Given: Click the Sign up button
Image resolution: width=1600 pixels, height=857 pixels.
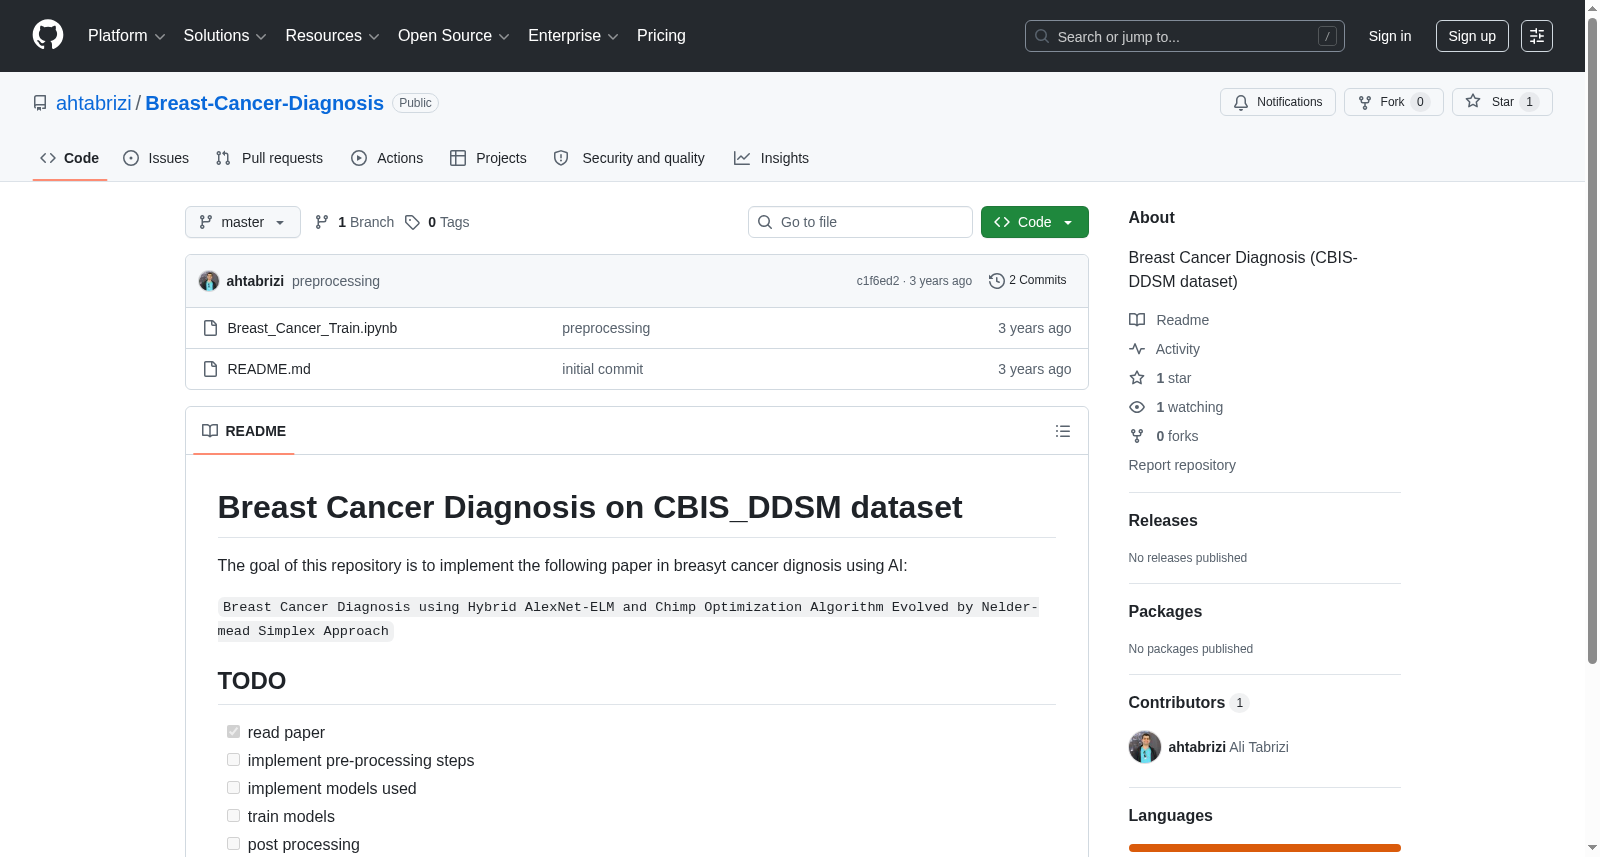Looking at the screenshot, I should pyautogui.click(x=1471, y=36).
